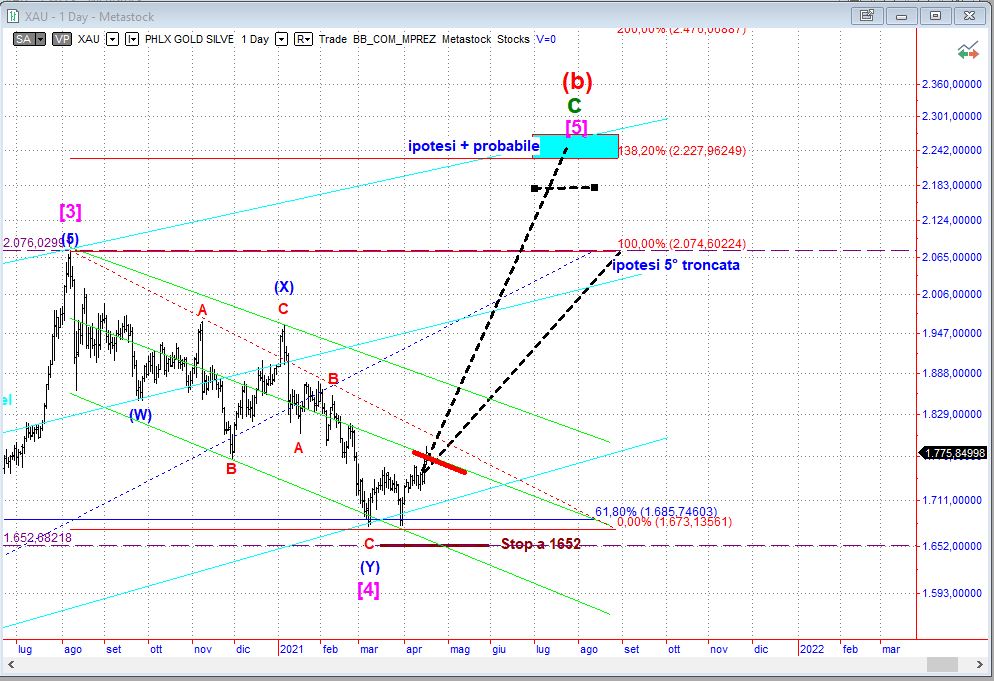Click the trade arrows chart icon

click(x=968, y=52)
